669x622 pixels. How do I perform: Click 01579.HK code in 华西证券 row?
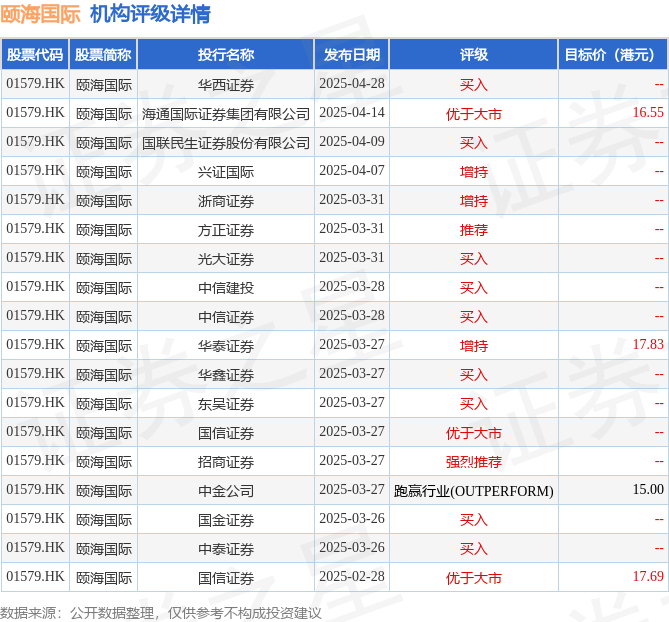pyautogui.click(x=35, y=84)
